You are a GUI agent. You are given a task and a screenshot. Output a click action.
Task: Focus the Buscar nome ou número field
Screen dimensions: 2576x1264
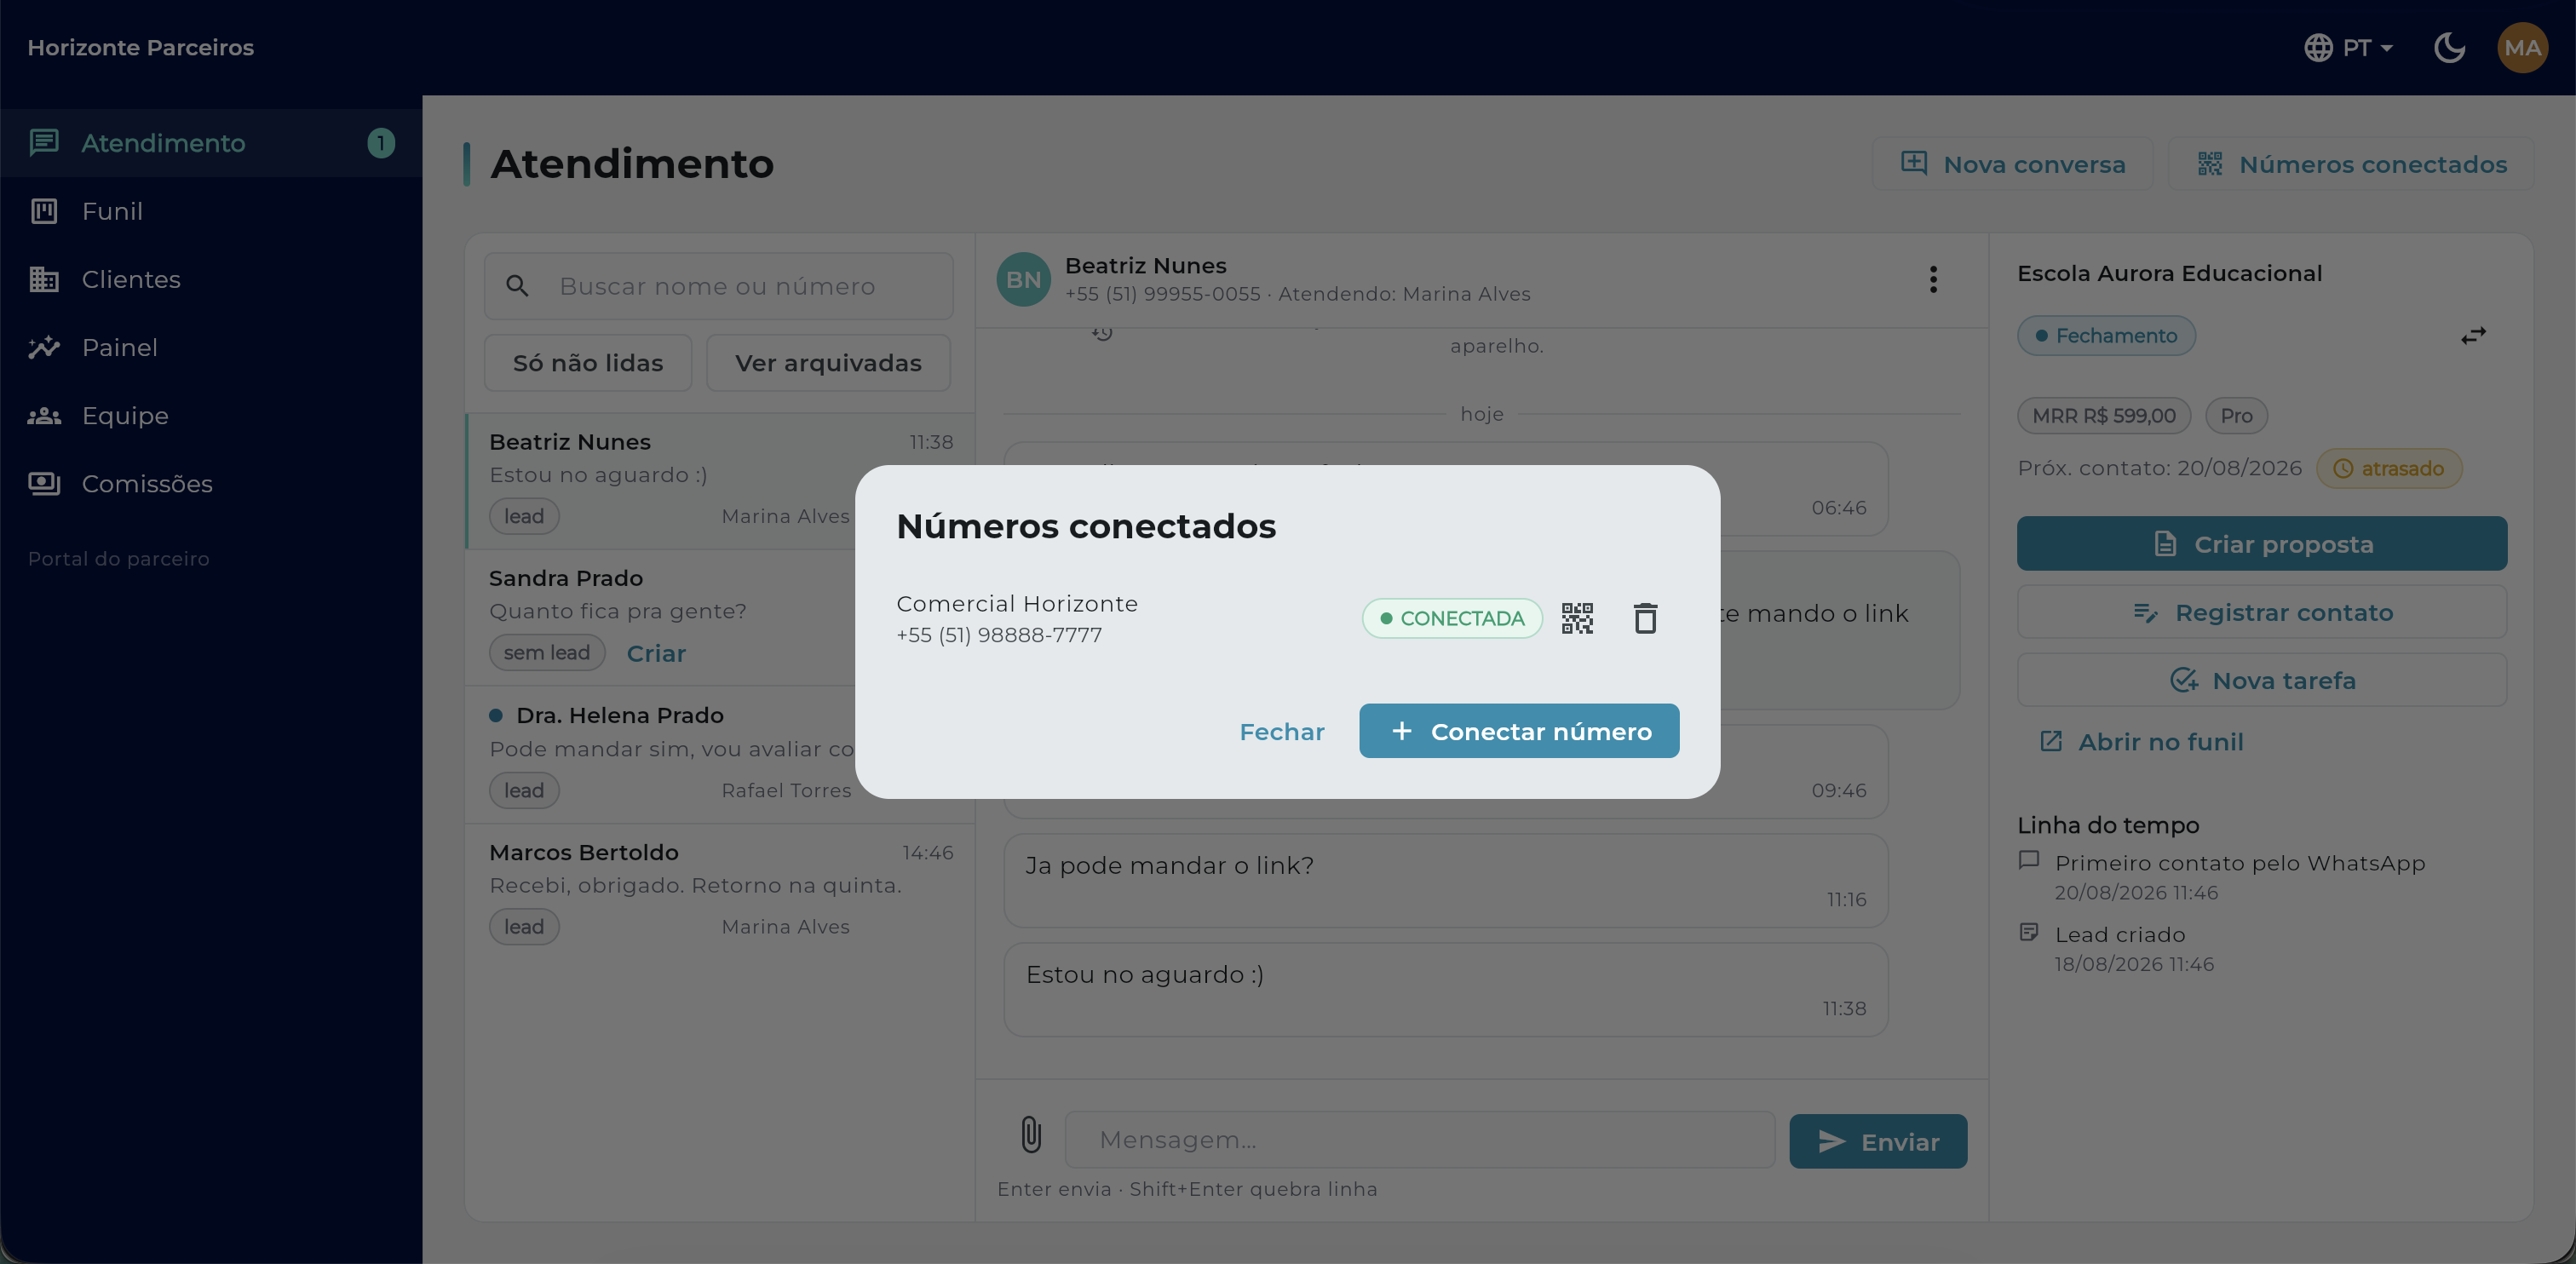coord(718,286)
